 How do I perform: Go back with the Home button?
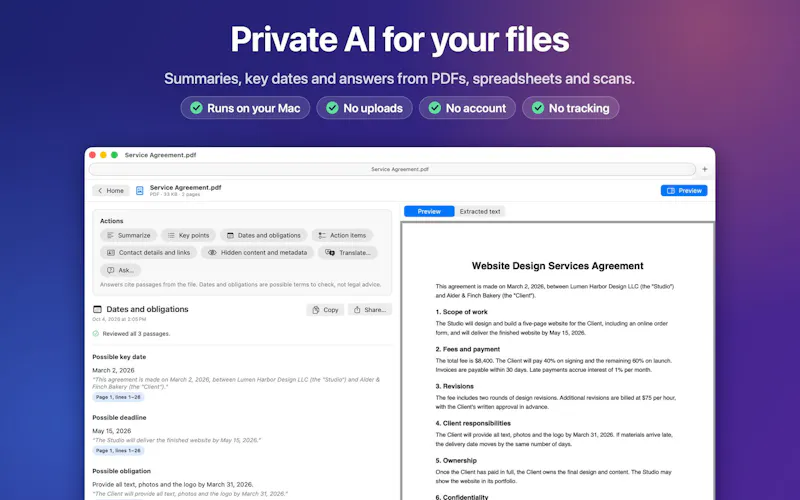click(x=111, y=190)
